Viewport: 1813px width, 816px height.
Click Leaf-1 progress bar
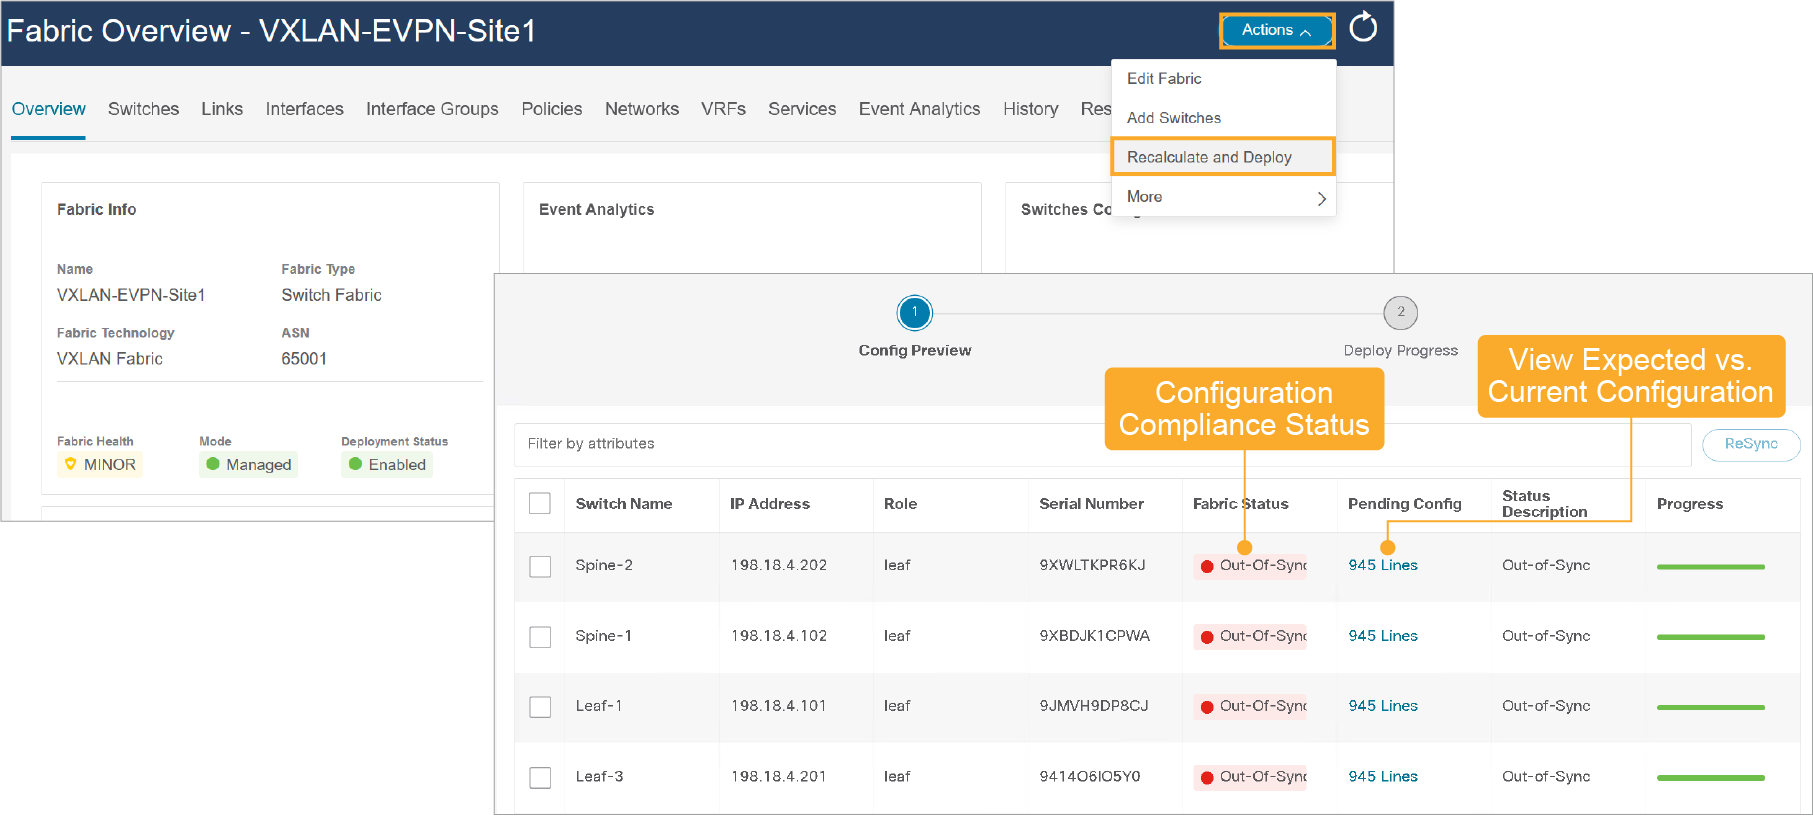click(1710, 707)
